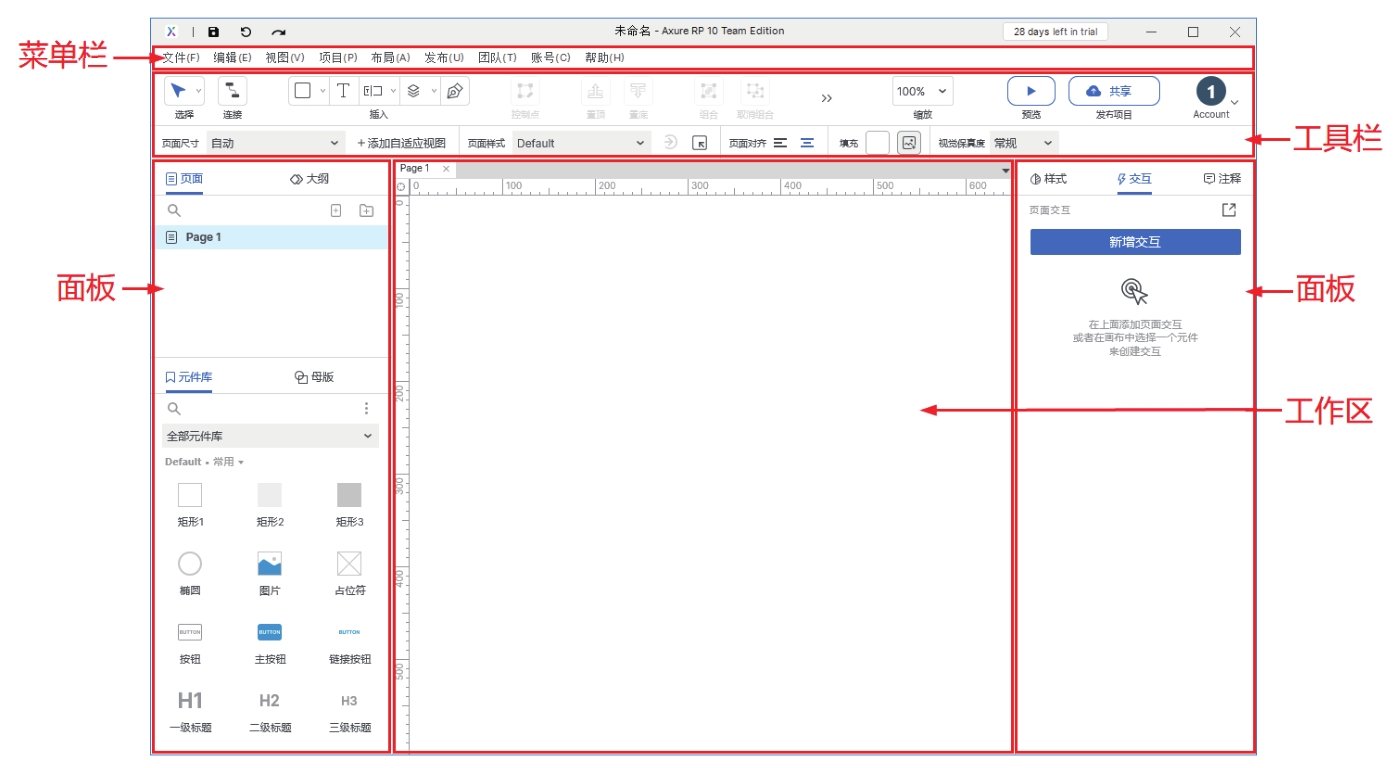Screen dimensions: 1395x768
Task: Switch to the 样式 (Style) tab
Action: tap(1048, 179)
